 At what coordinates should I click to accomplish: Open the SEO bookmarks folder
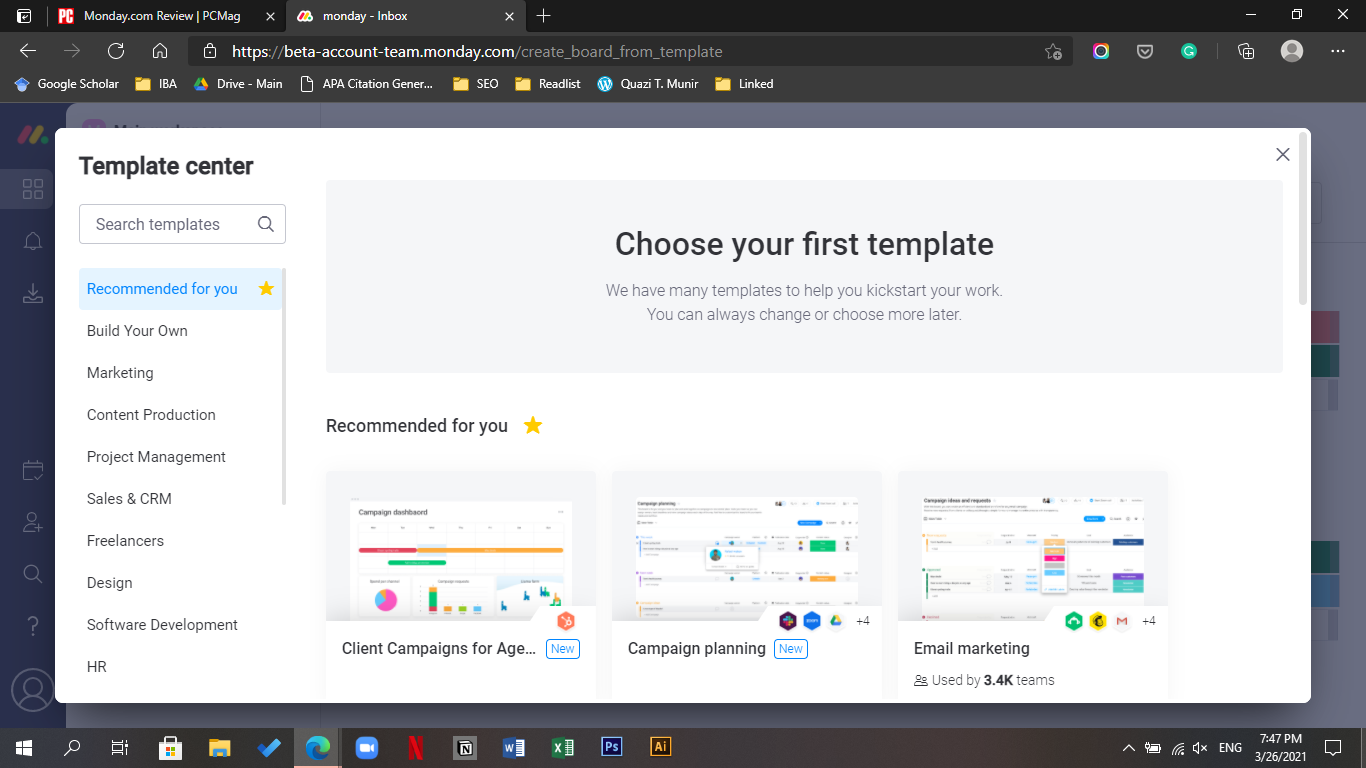(x=476, y=84)
